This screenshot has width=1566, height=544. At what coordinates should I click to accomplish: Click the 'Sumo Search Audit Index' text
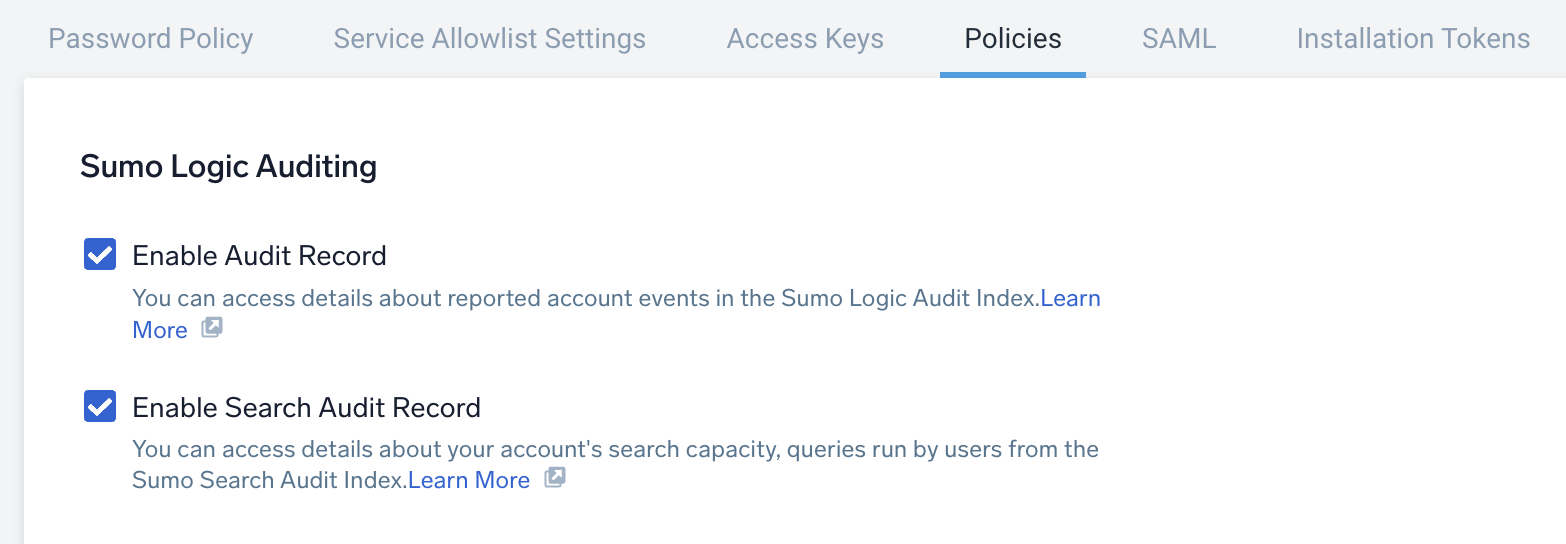pos(269,480)
